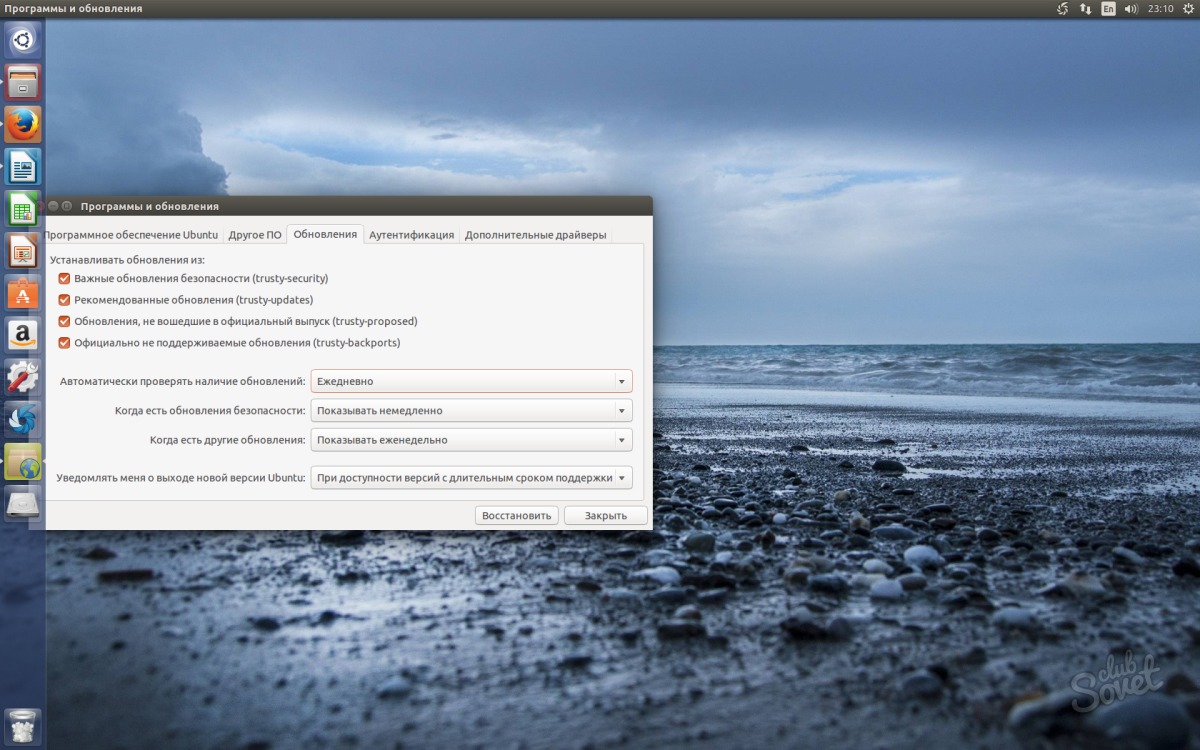Open the network connections indicator
Viewport: 1200px width, 750px height.
tap(1085, 9)
